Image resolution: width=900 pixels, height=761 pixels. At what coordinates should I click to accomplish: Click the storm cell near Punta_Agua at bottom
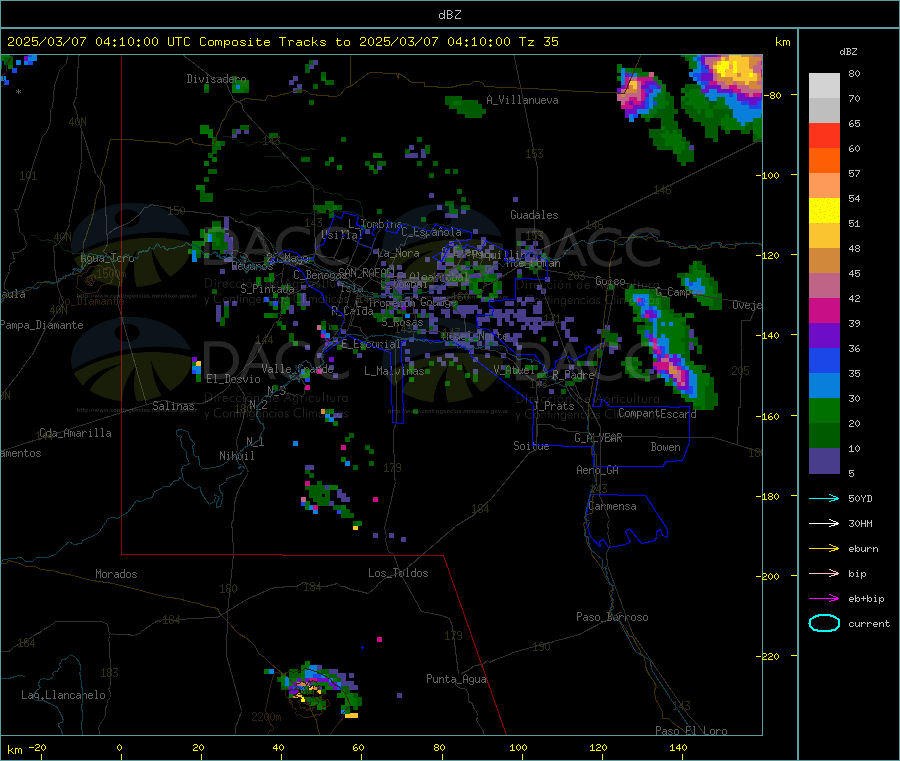coord(319,689)
